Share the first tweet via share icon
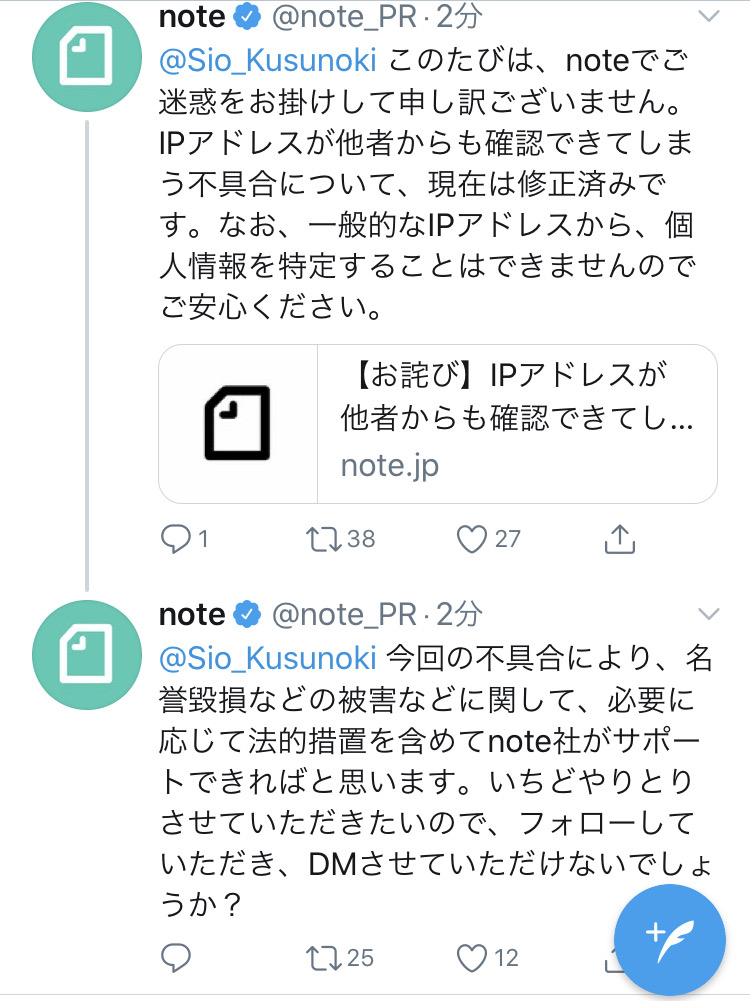This screenshot has width=750, height=1001. pos(619,538)
